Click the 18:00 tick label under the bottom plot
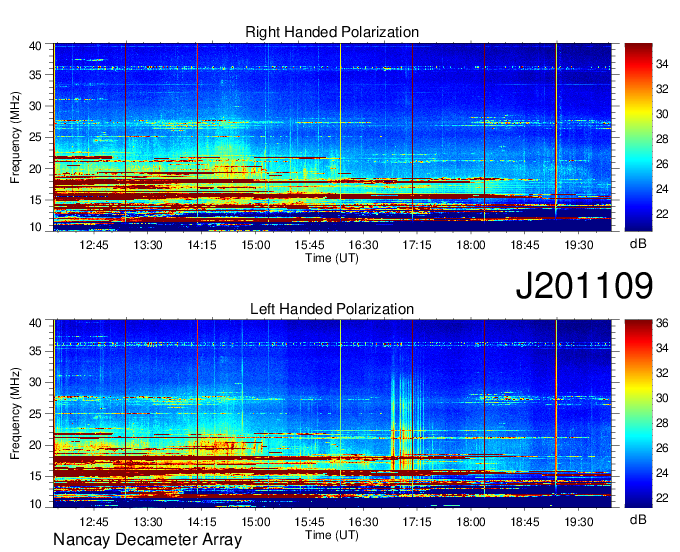Image resolution: width=680 pixels, height=552 pixels. tap(471, 522)
